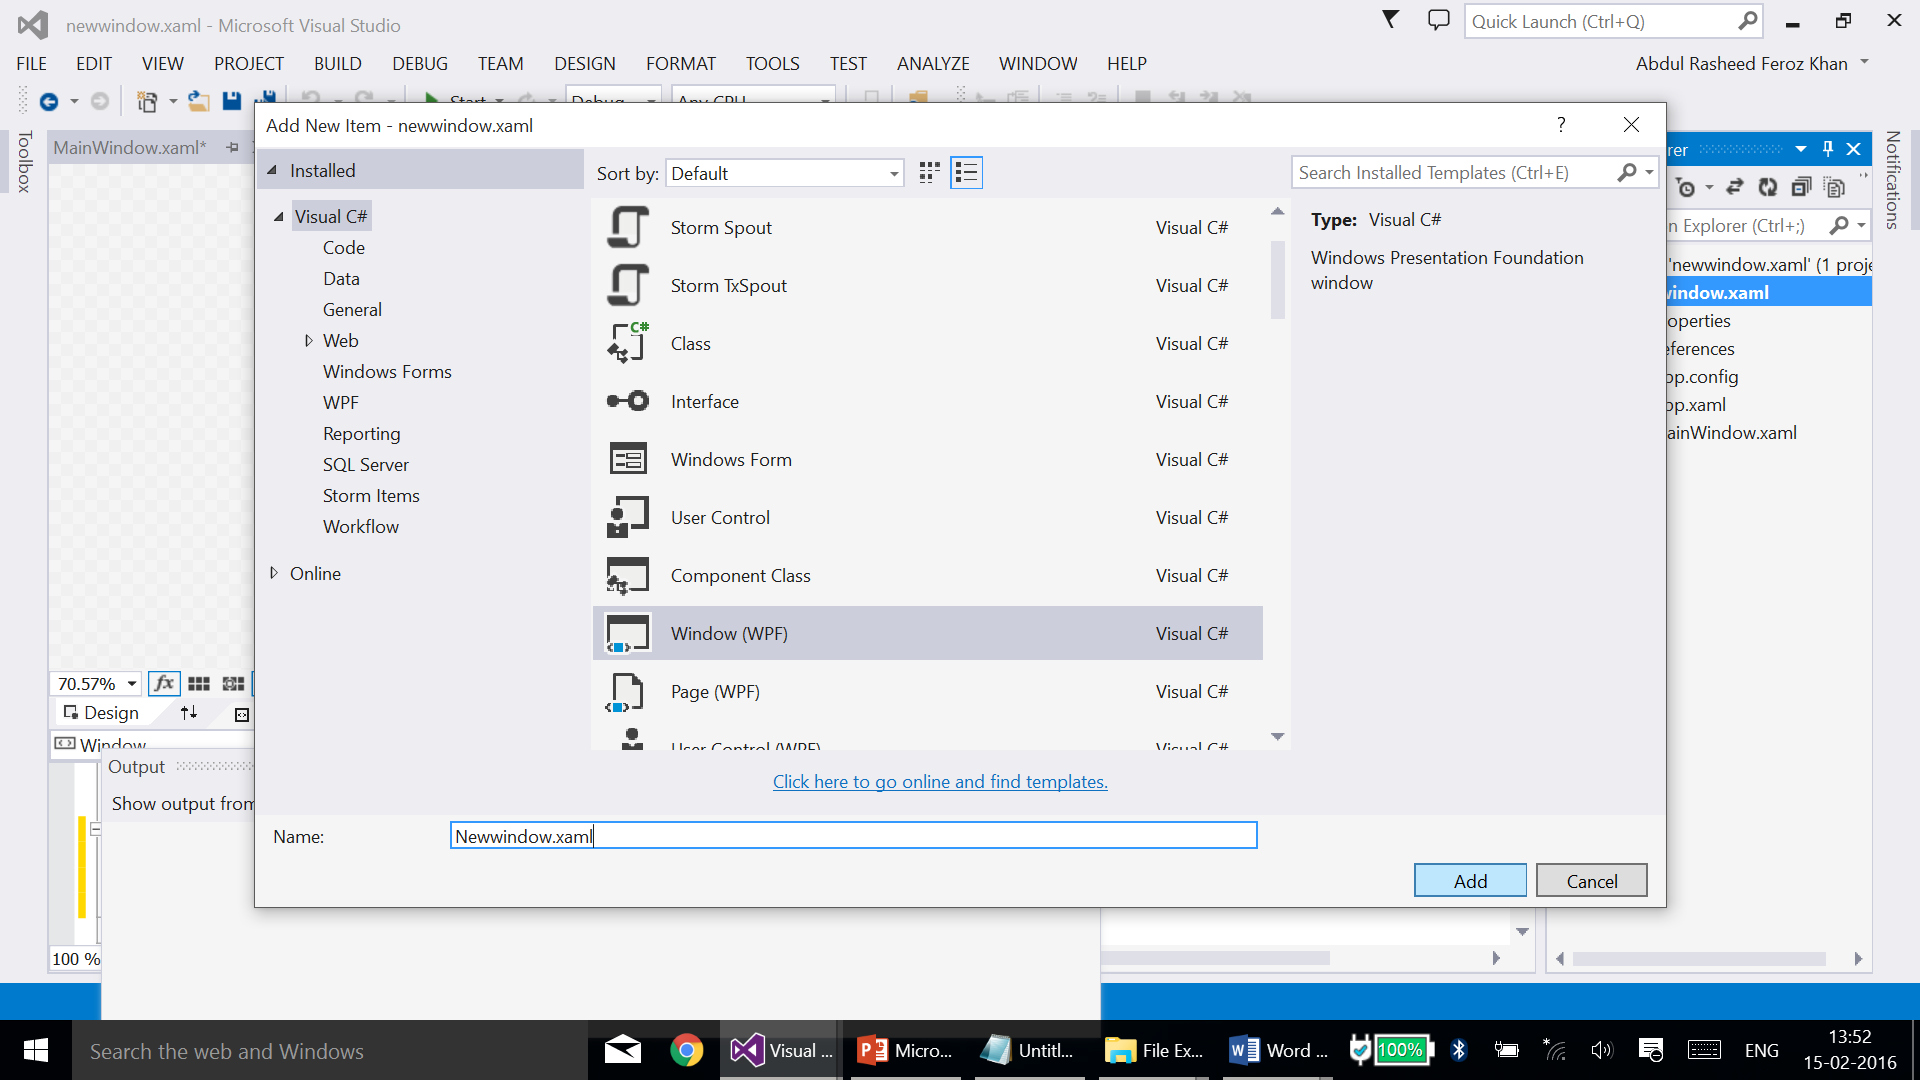Click the Name input field
Viewport: 1920px width, 1080px height.
(x=853, y=836)
